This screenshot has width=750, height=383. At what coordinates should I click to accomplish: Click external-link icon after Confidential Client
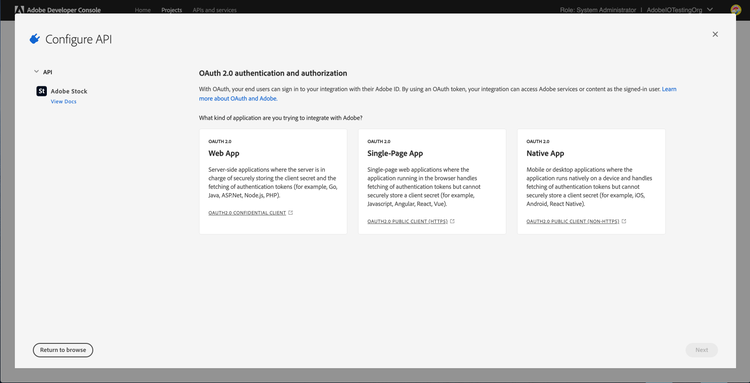(x=291, y=213)
